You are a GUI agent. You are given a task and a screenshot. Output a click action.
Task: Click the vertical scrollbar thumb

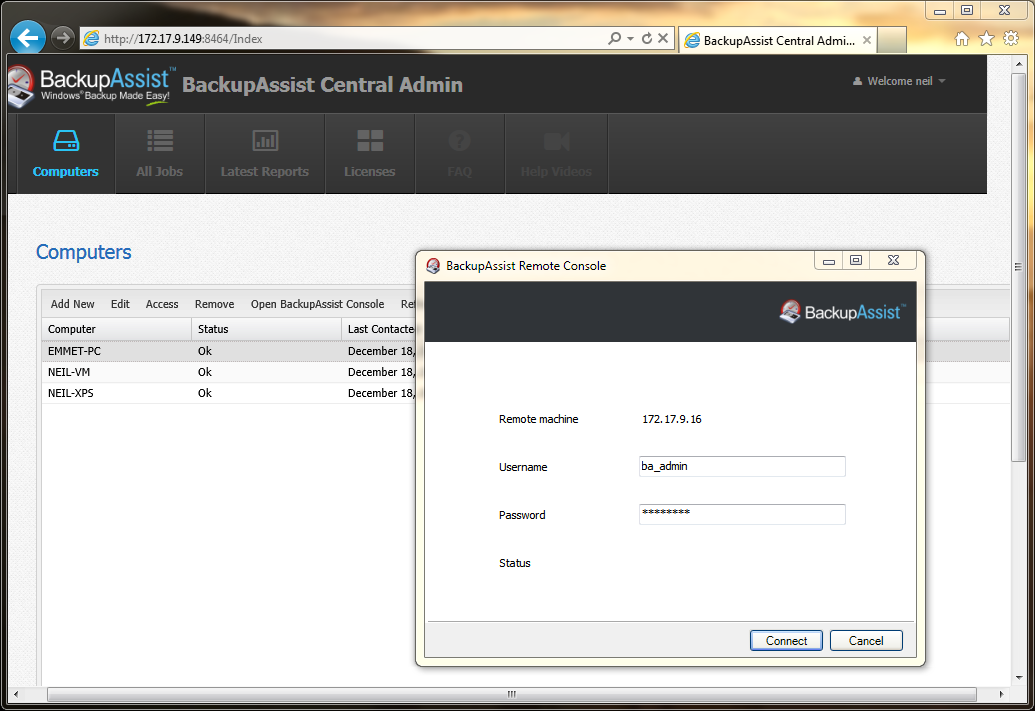click(1018, 268)
